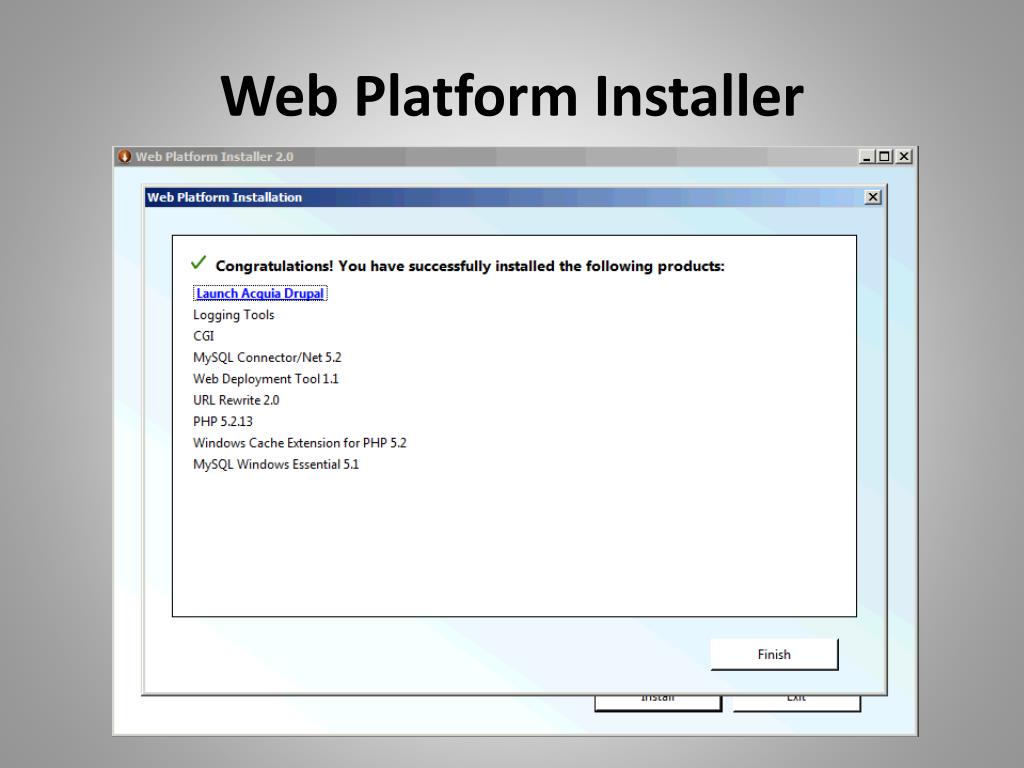This screenshot has width=1024, height=768.
Task: Select the URL Rewrite 2.0 entry
Action: point(236,400)
